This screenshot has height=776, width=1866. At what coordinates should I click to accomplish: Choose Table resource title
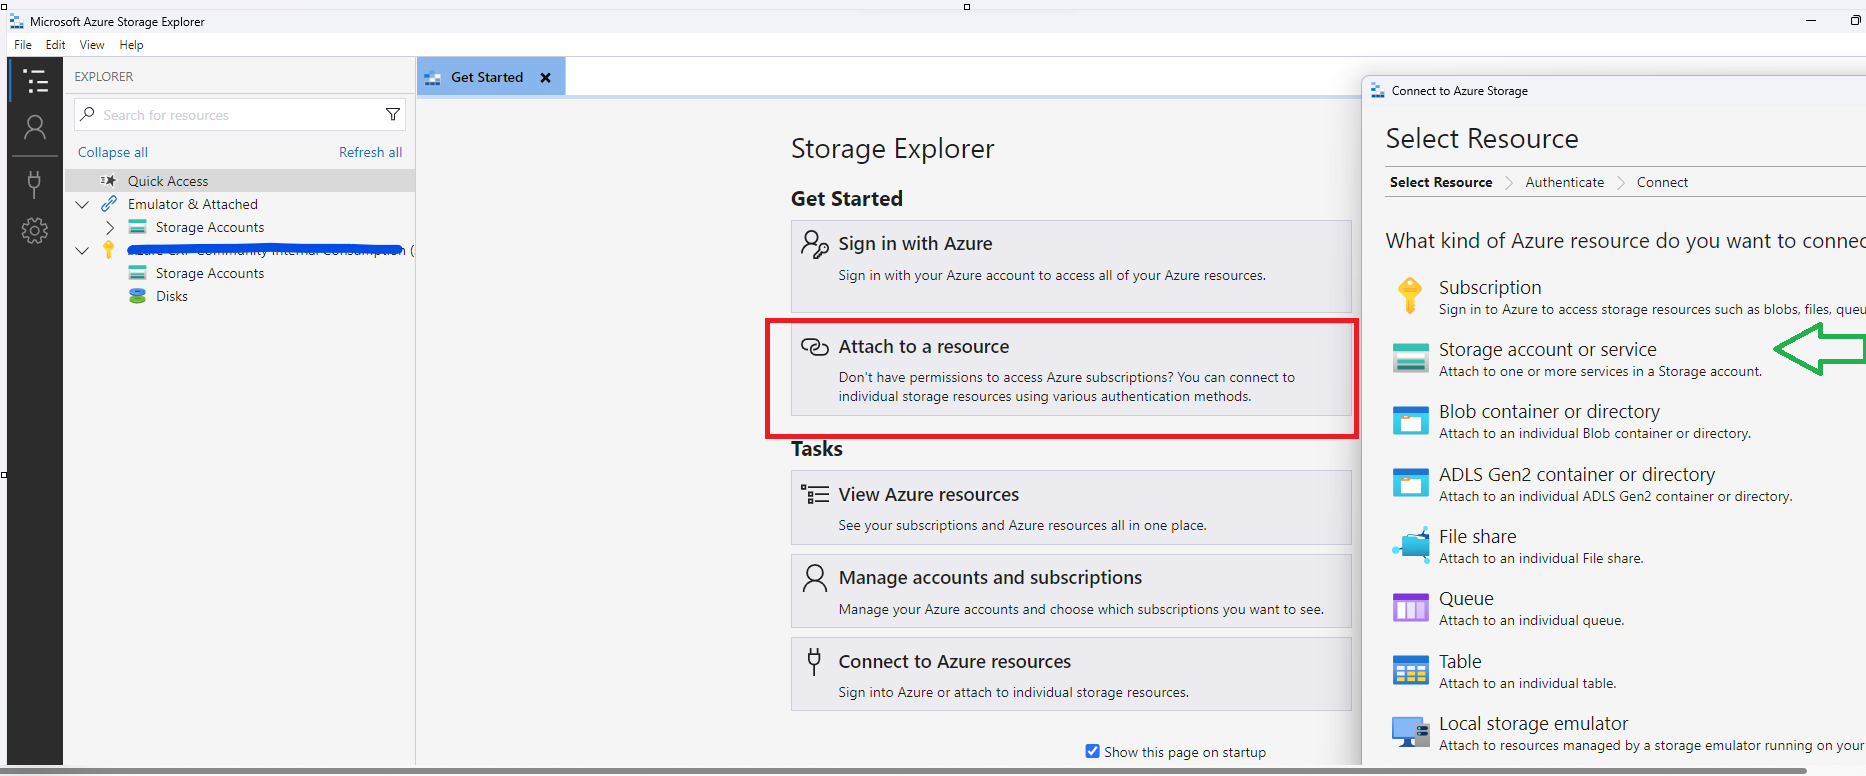(x=1460, y=661)
